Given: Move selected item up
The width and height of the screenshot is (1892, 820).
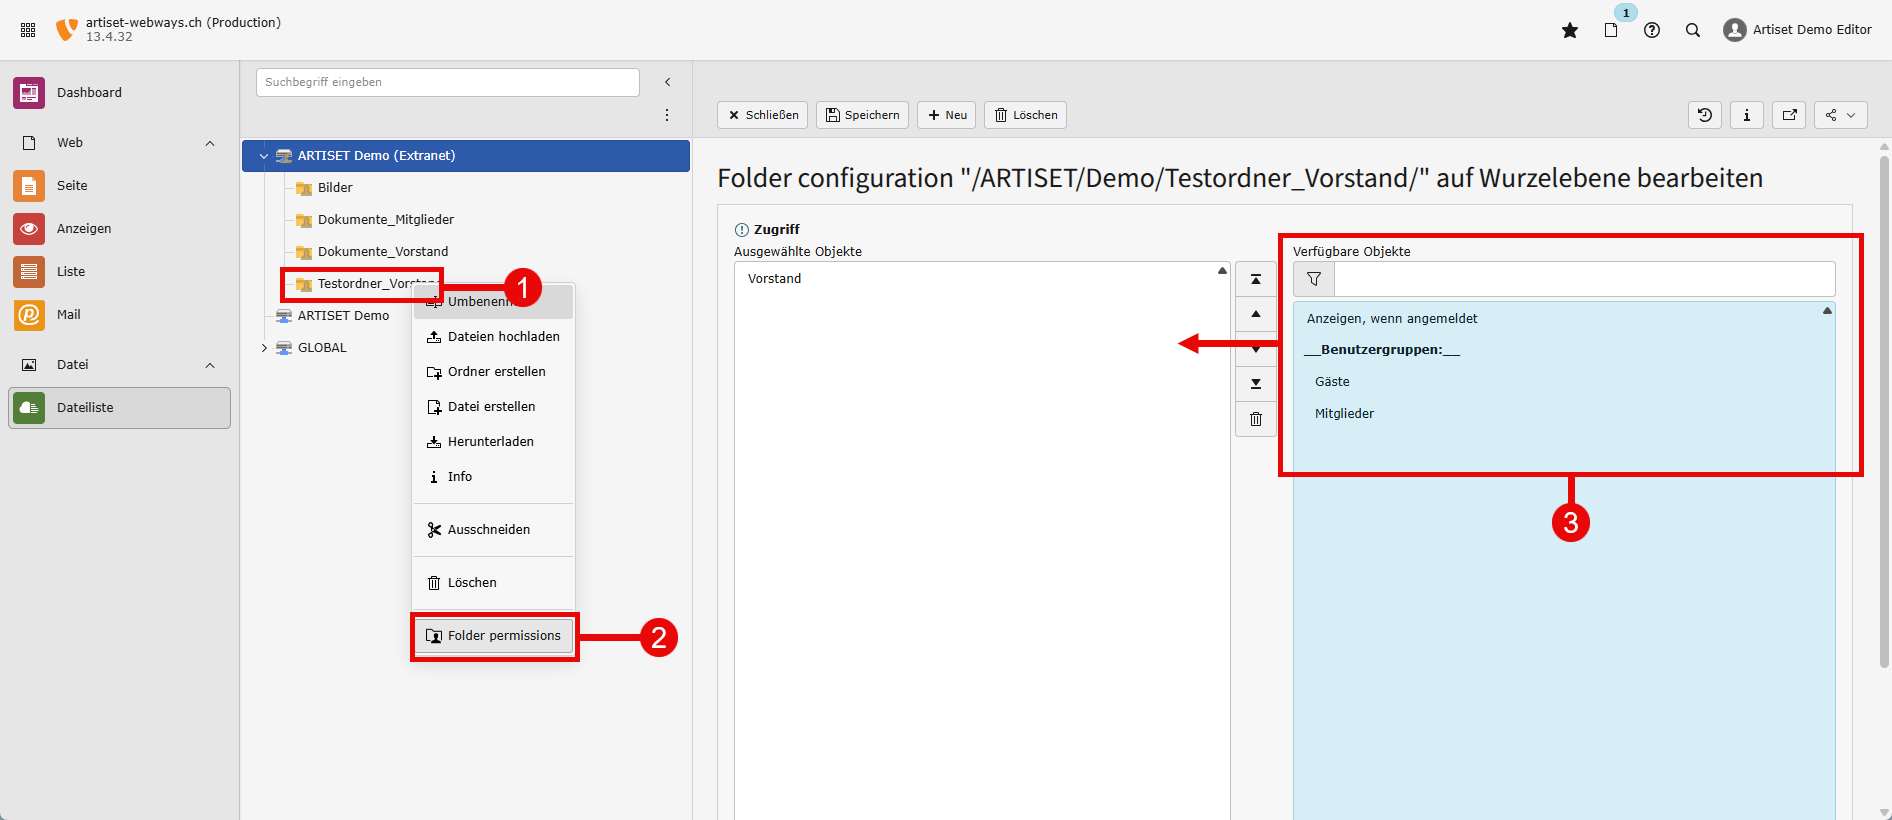Looking at the screenshot, I should coord(1256,315).
